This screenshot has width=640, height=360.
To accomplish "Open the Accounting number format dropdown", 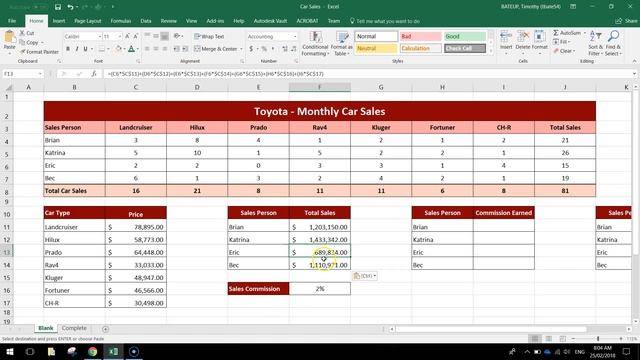I will click(x=295, y=36).
